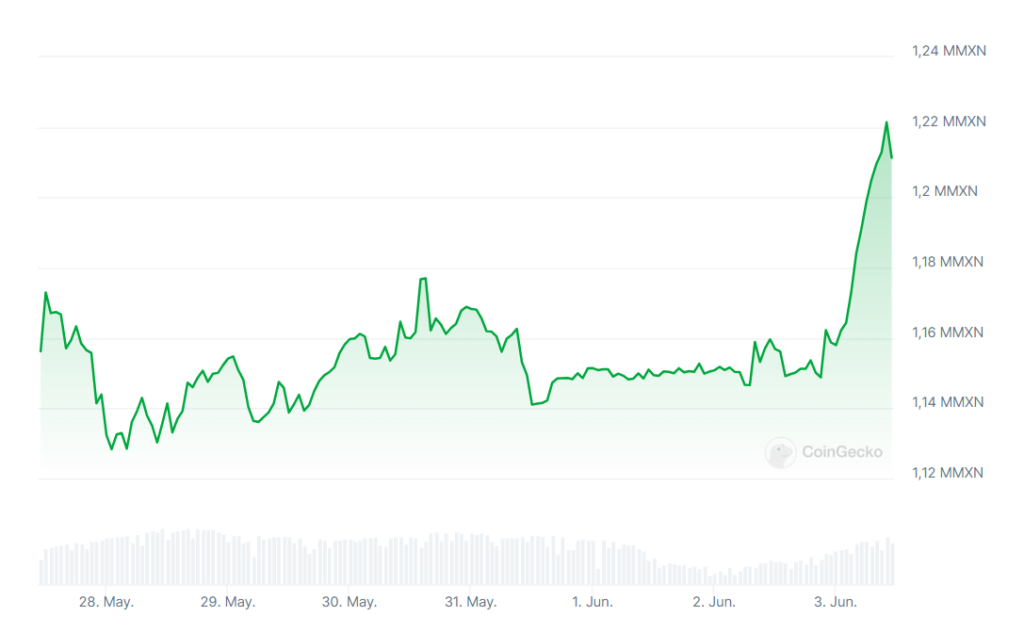Select the 29. May. date label

(x=228, y=602)
